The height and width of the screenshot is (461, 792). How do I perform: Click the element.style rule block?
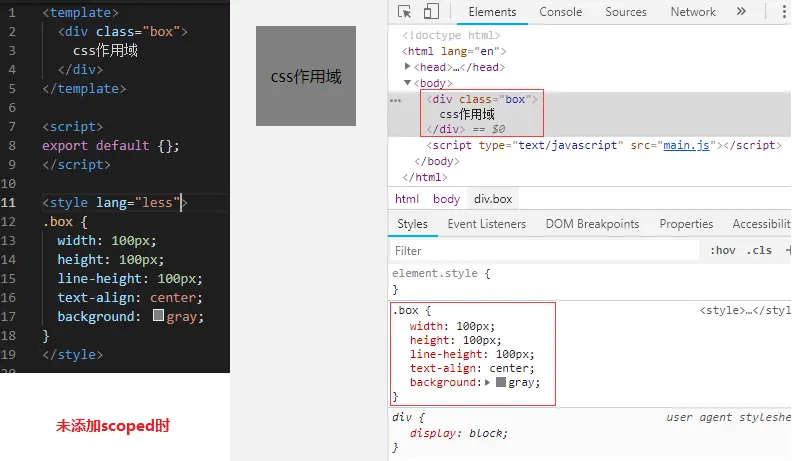tap(441, 281)
